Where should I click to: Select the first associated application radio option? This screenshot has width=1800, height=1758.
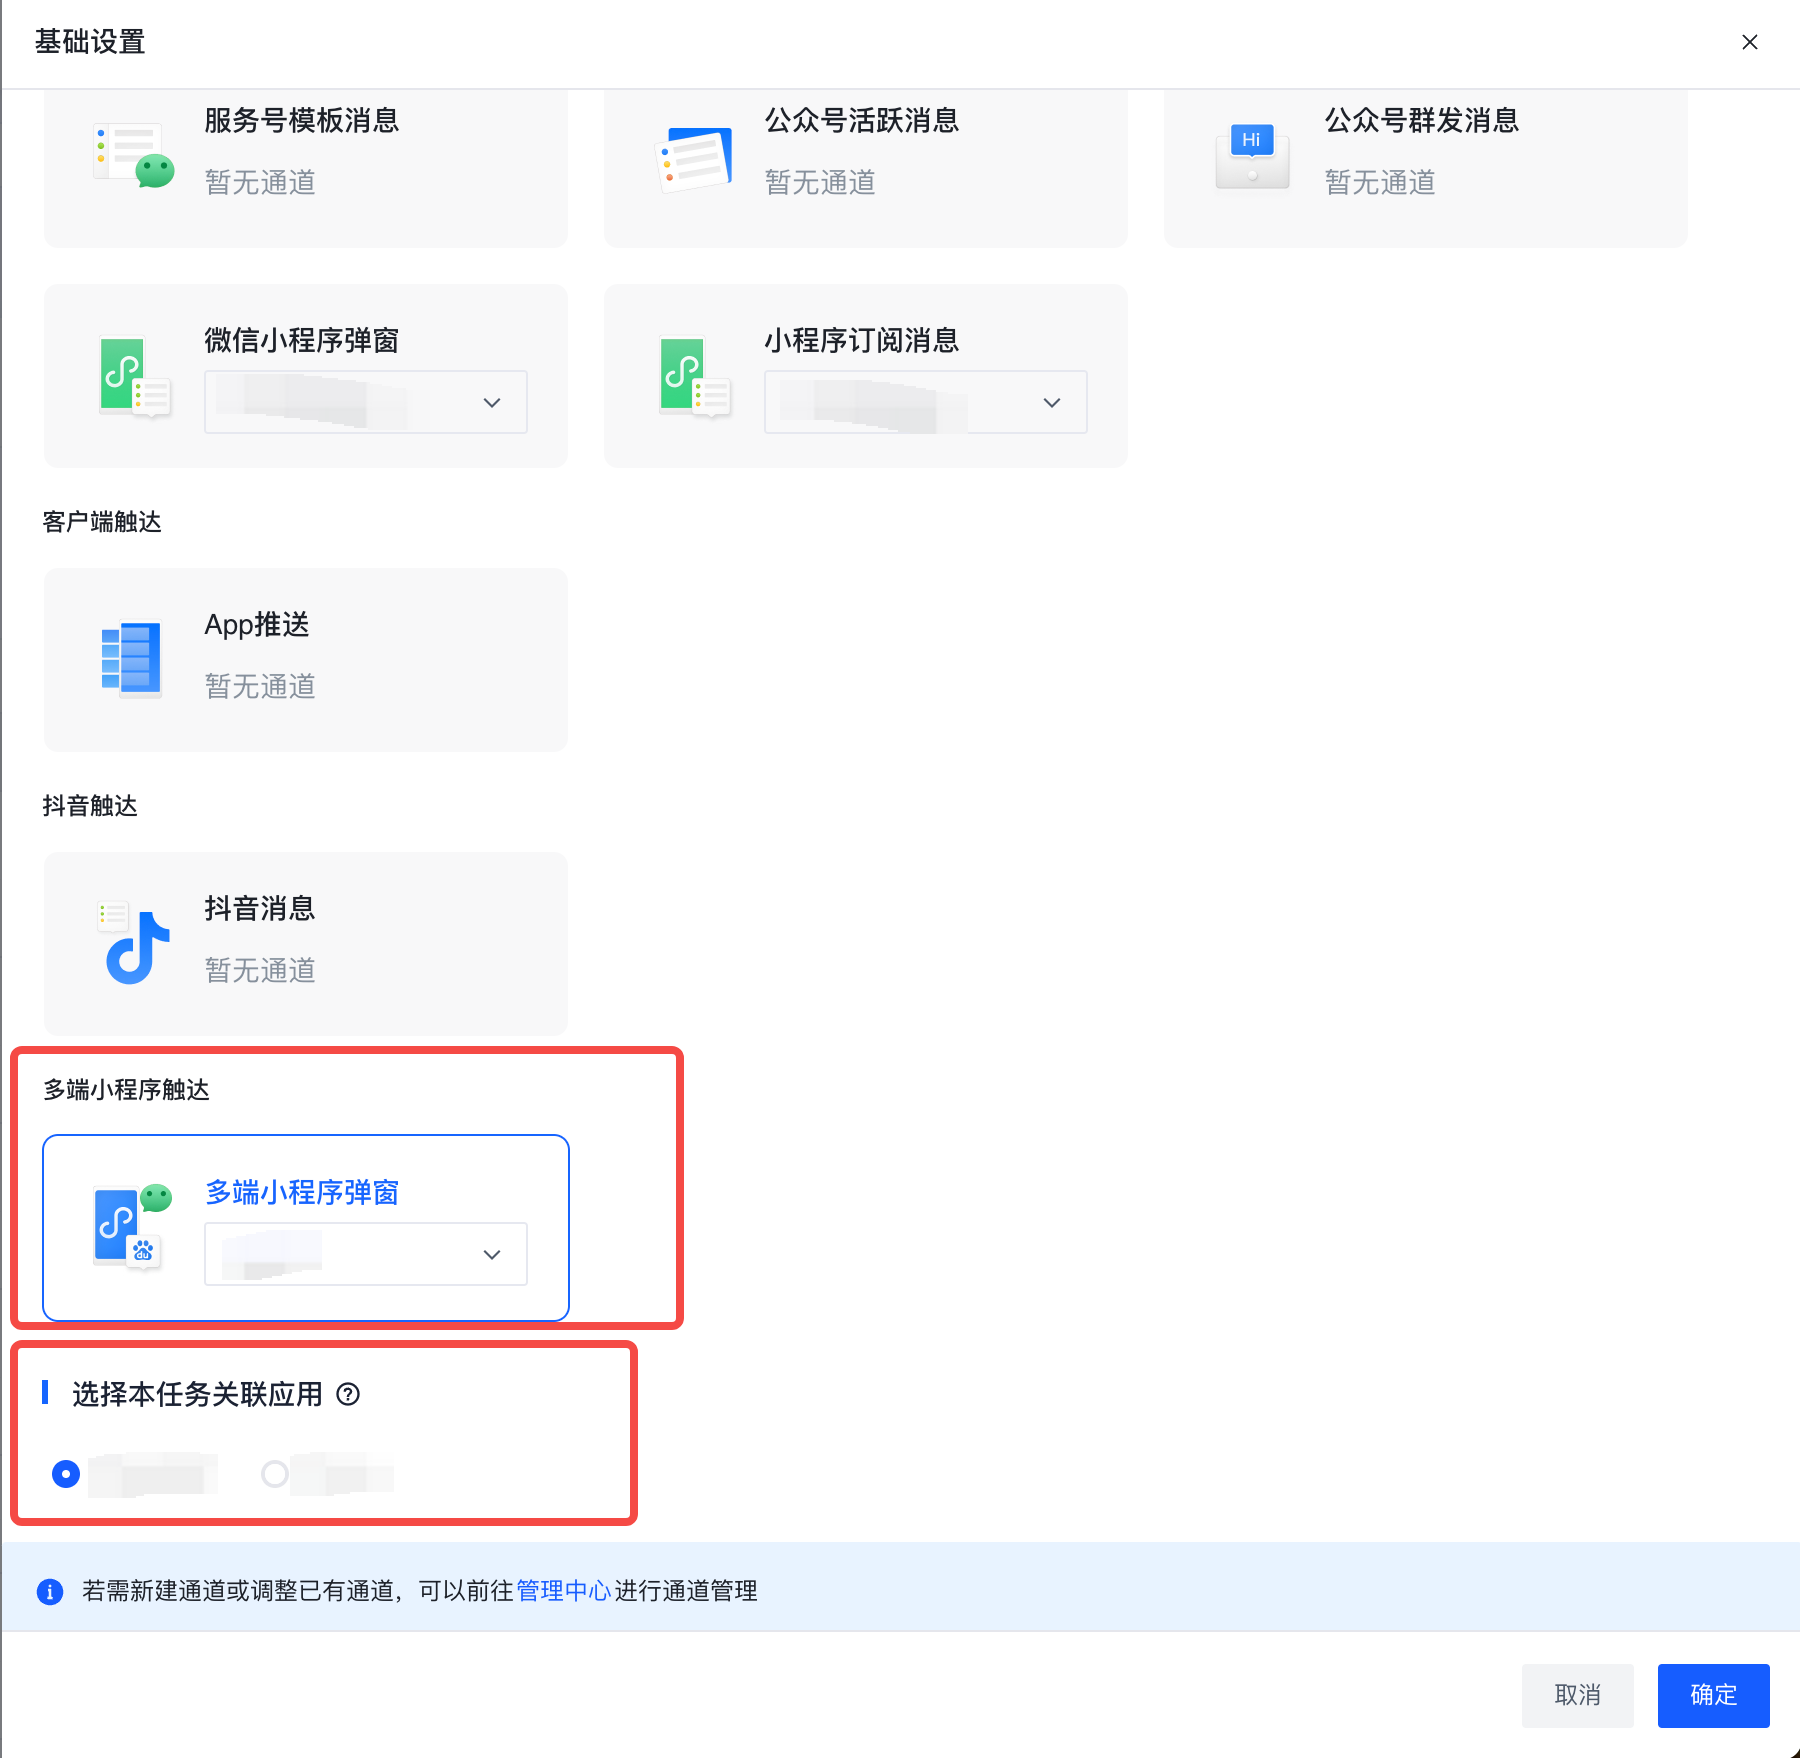pyautogui.click(x=66, y=1474)
